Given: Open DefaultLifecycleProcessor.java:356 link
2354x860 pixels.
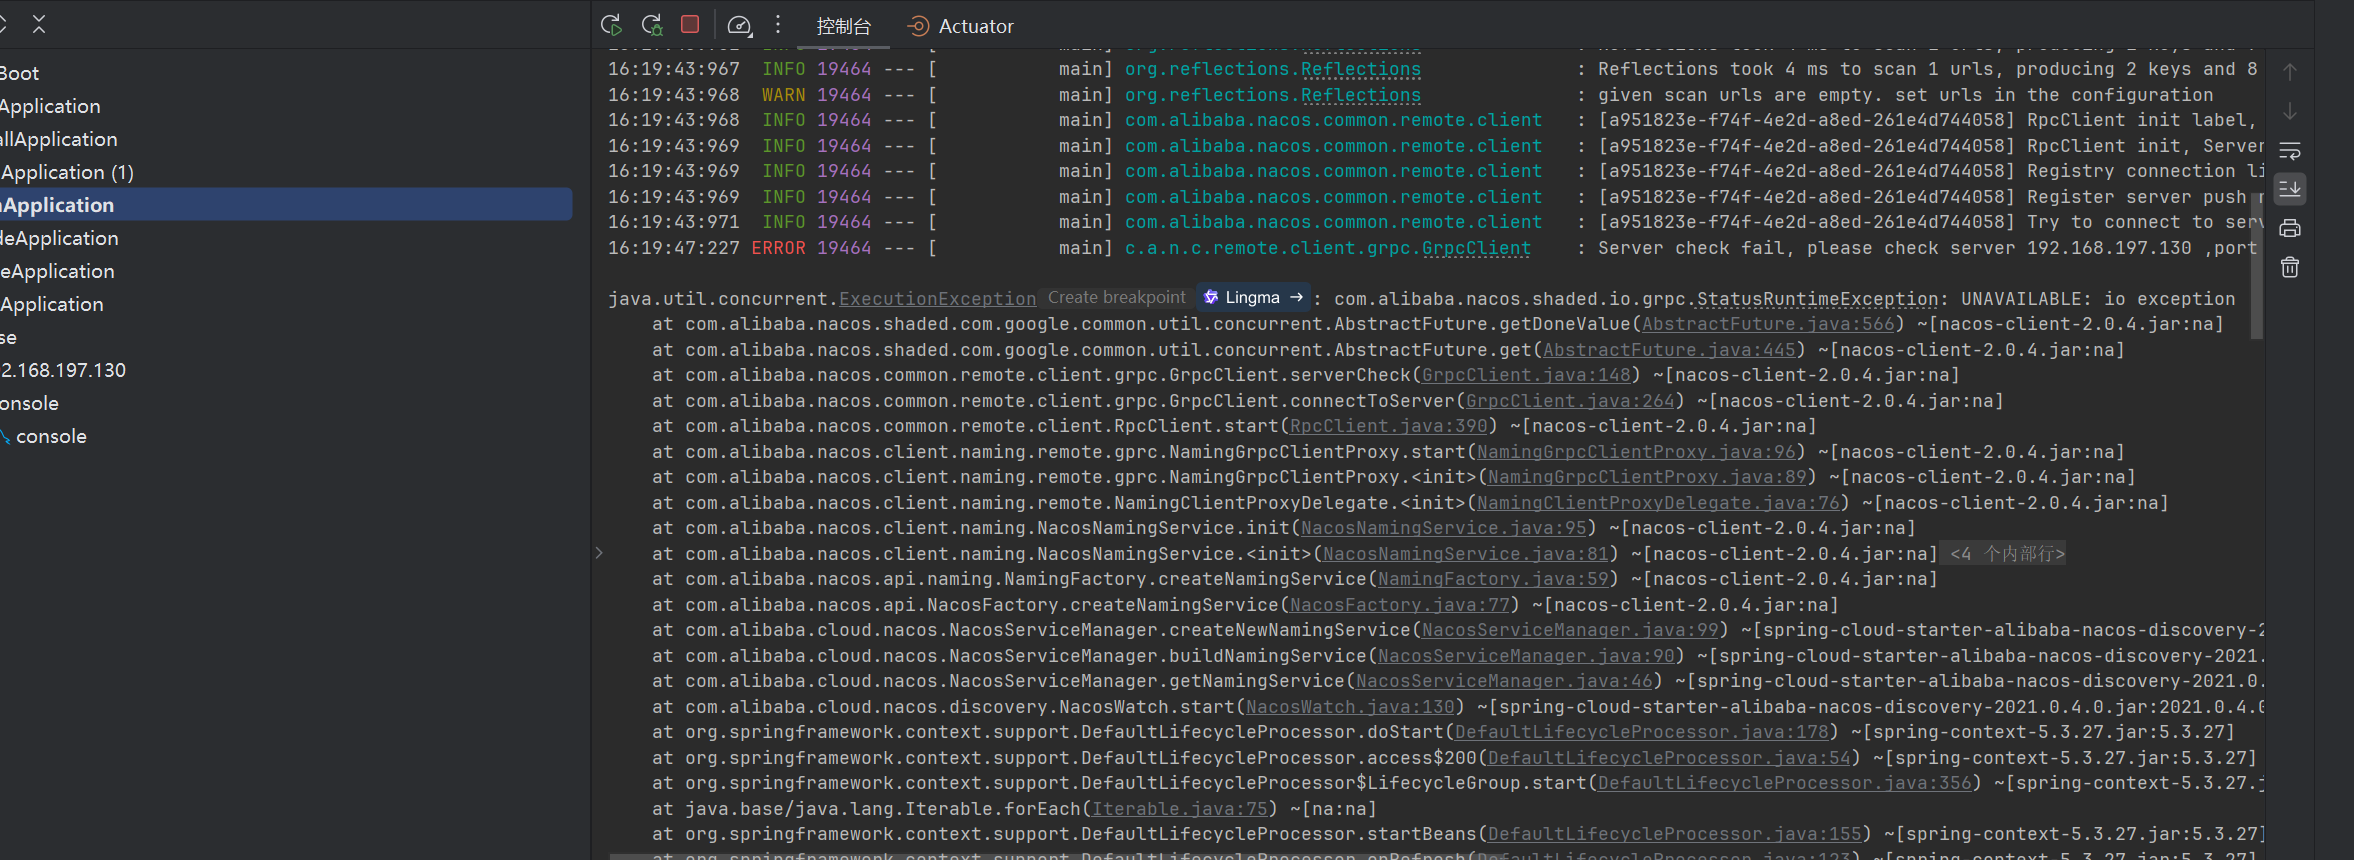Looking at the screenshot, I should click(1784, 783).
